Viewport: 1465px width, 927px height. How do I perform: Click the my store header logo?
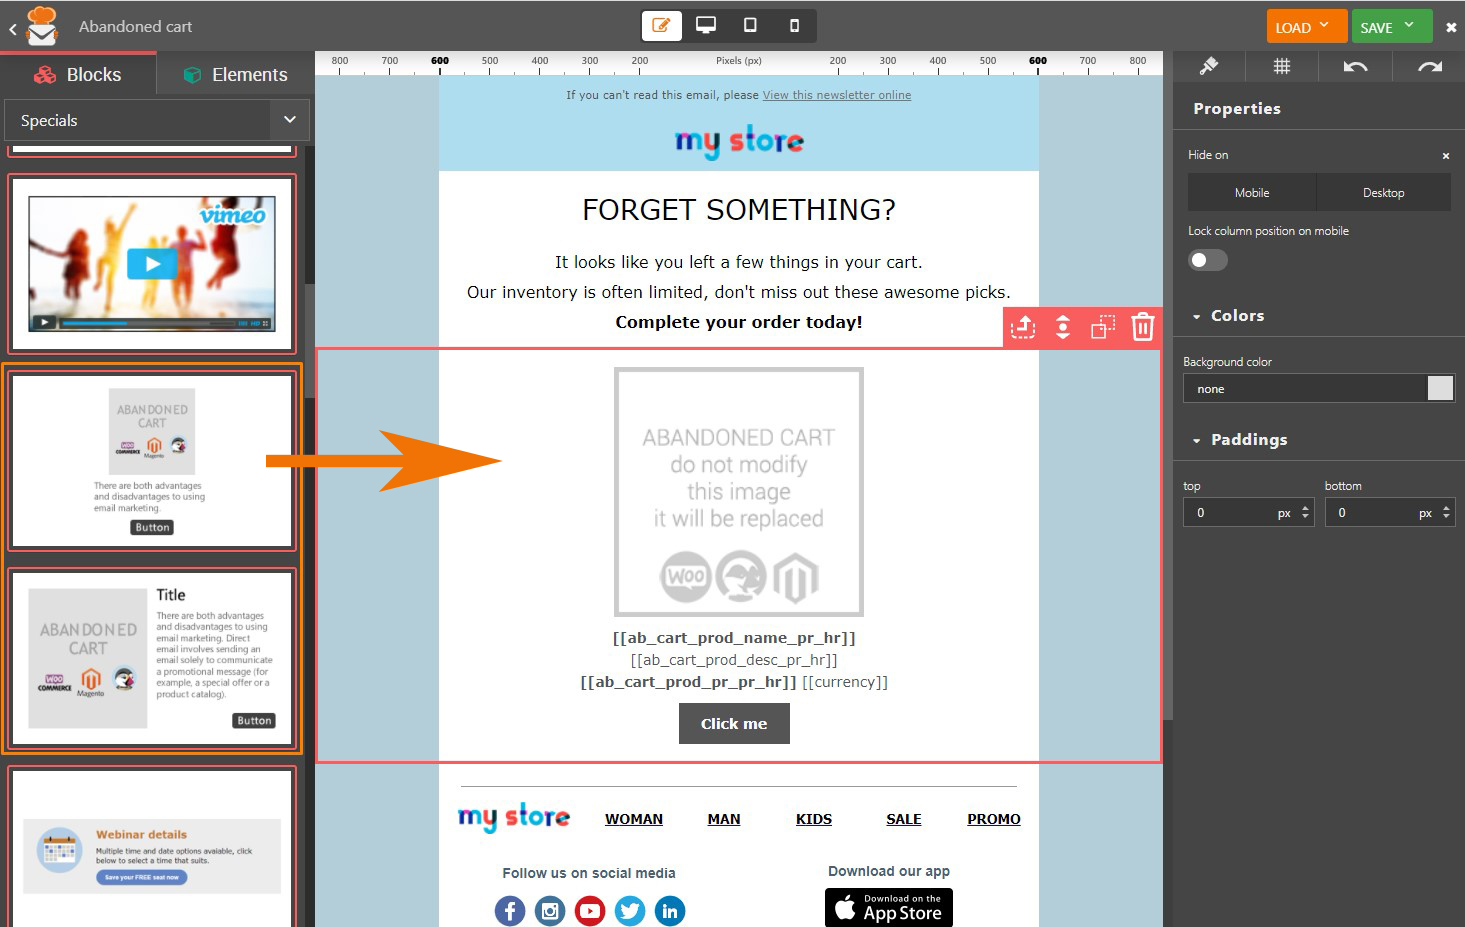tap(739, 141)
